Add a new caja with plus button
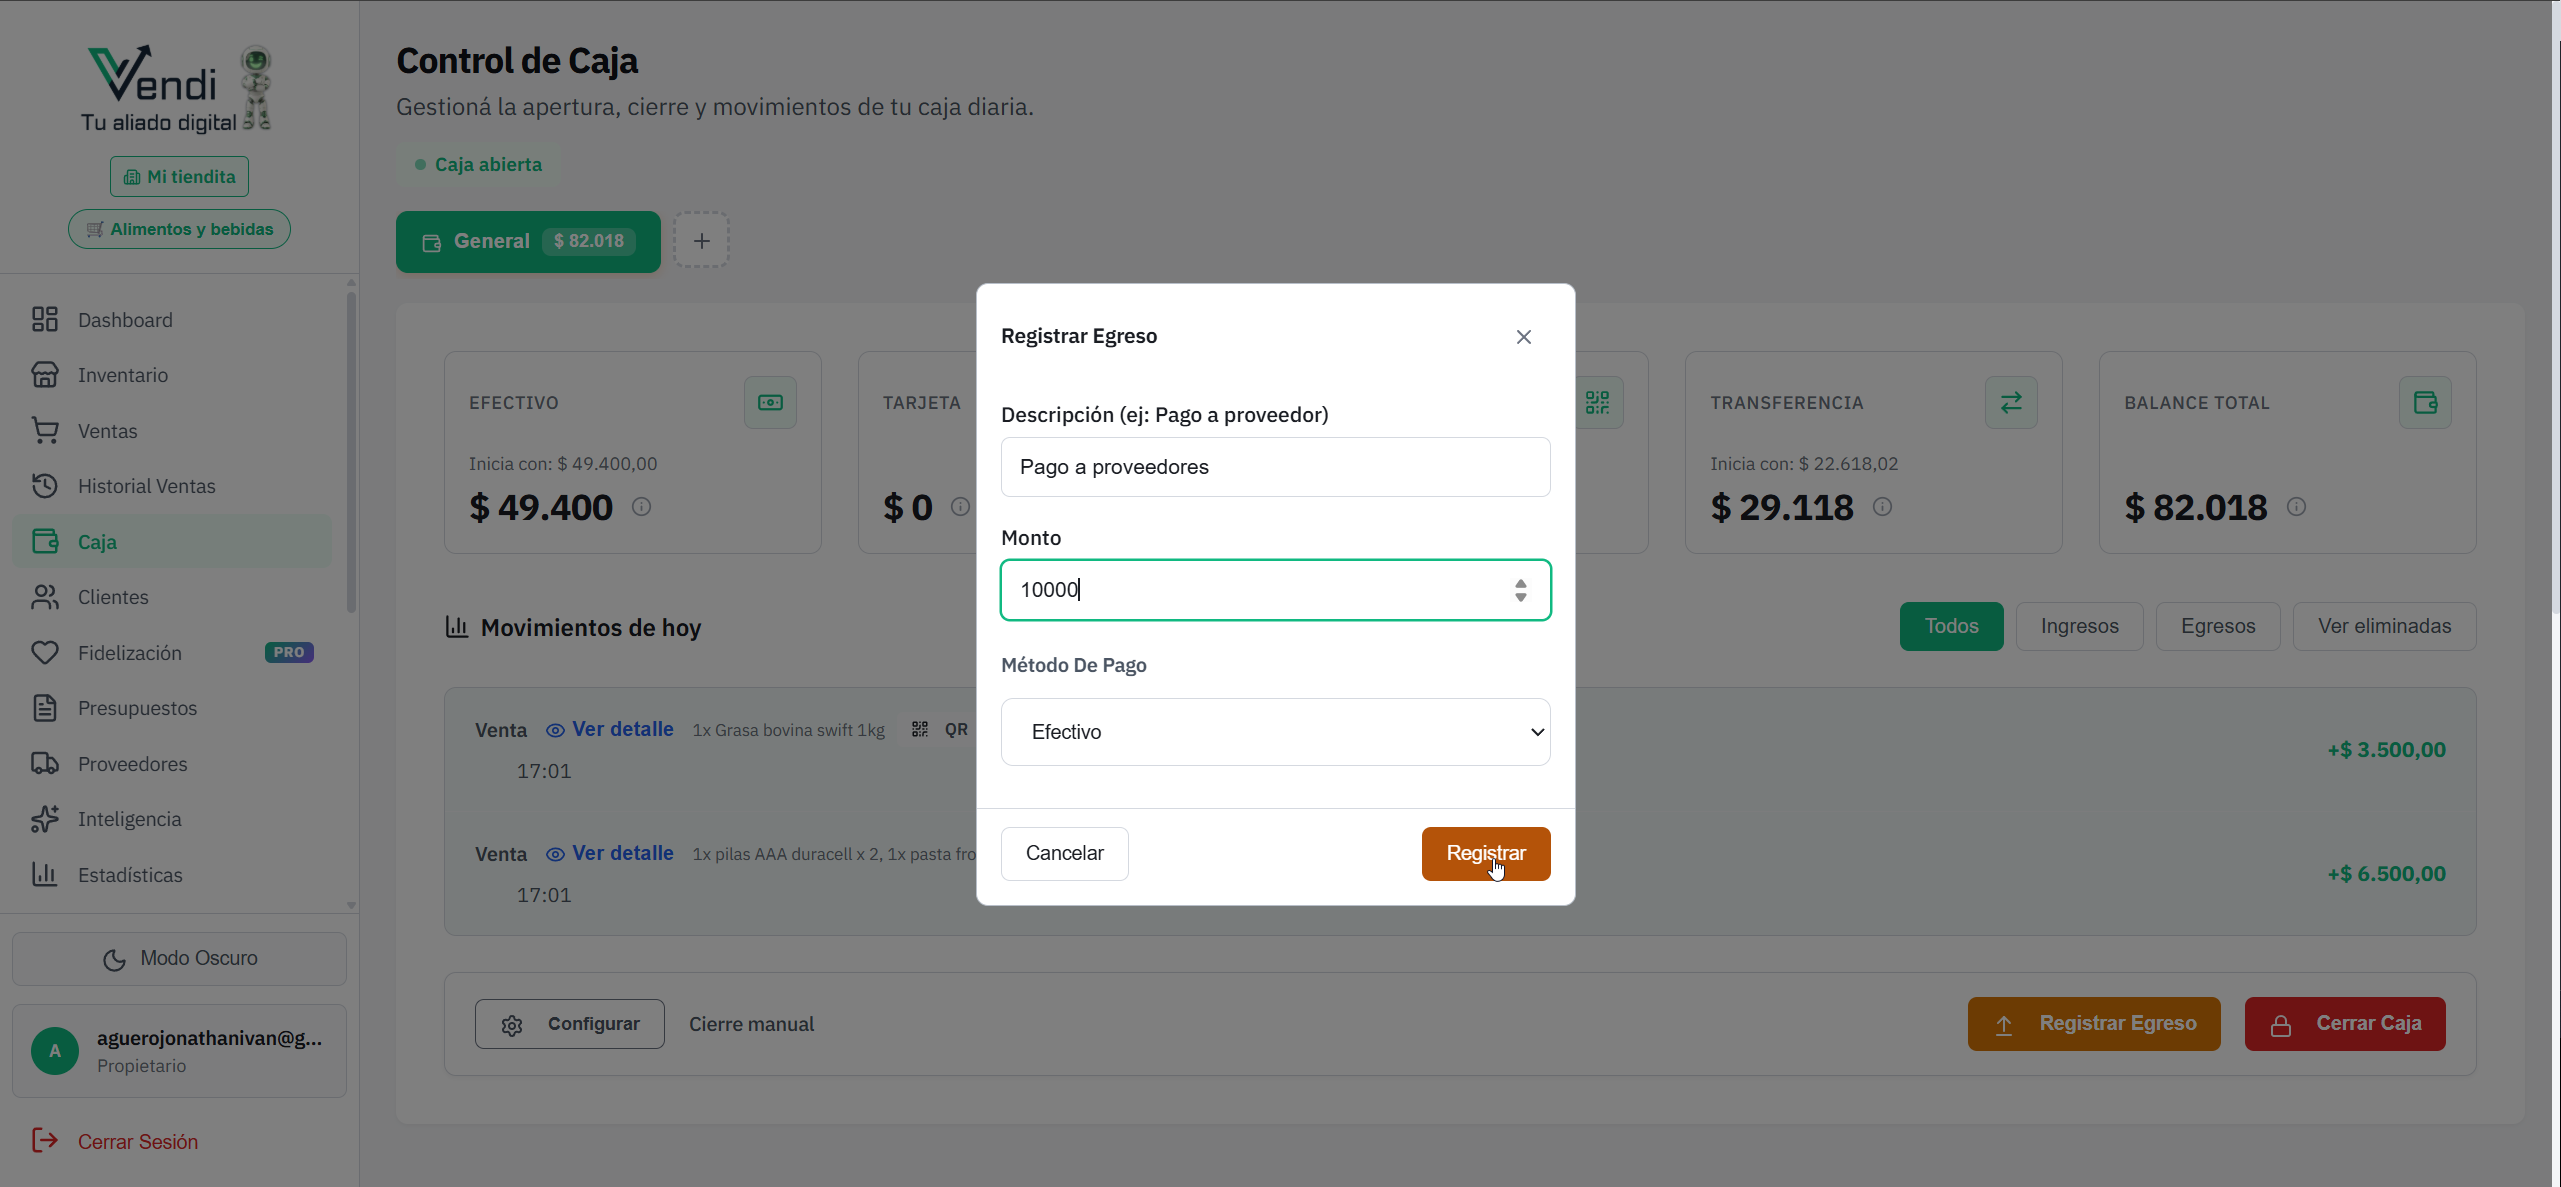The width and height of the screenshot is (2561, 1187). point(702,241)
